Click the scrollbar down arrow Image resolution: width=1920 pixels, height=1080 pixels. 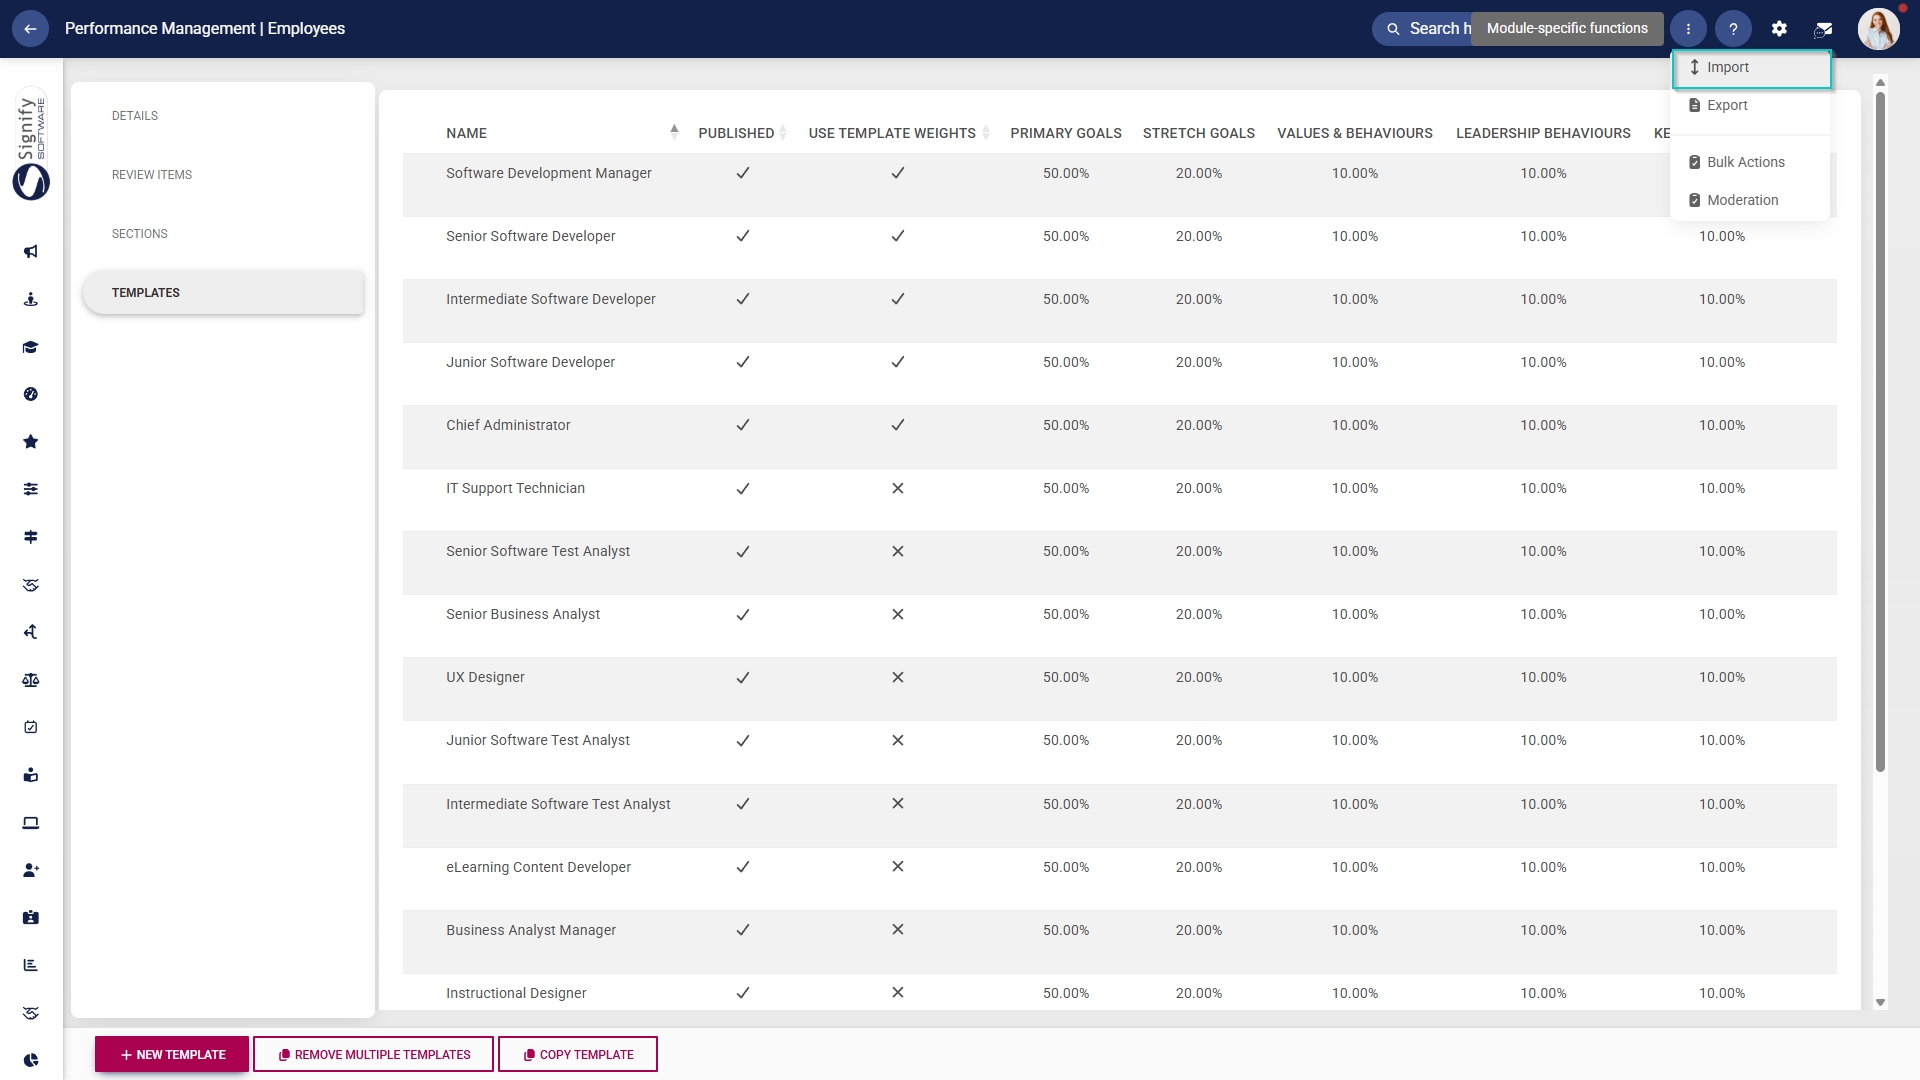click(1880, 1002)
